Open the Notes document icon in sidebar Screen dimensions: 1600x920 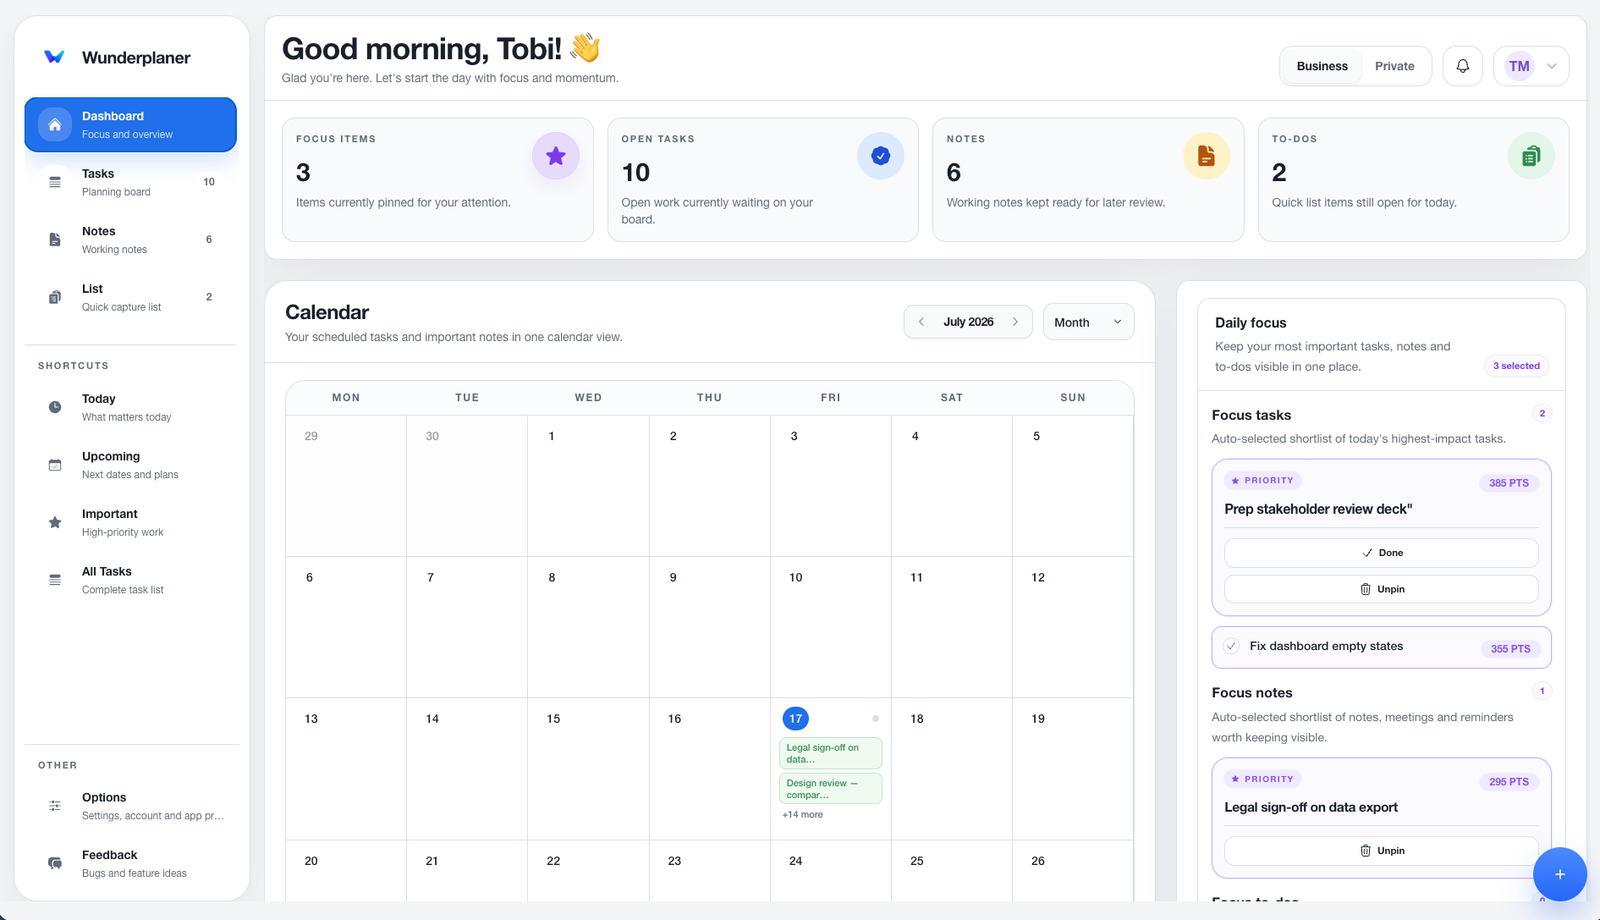(55, 240)
